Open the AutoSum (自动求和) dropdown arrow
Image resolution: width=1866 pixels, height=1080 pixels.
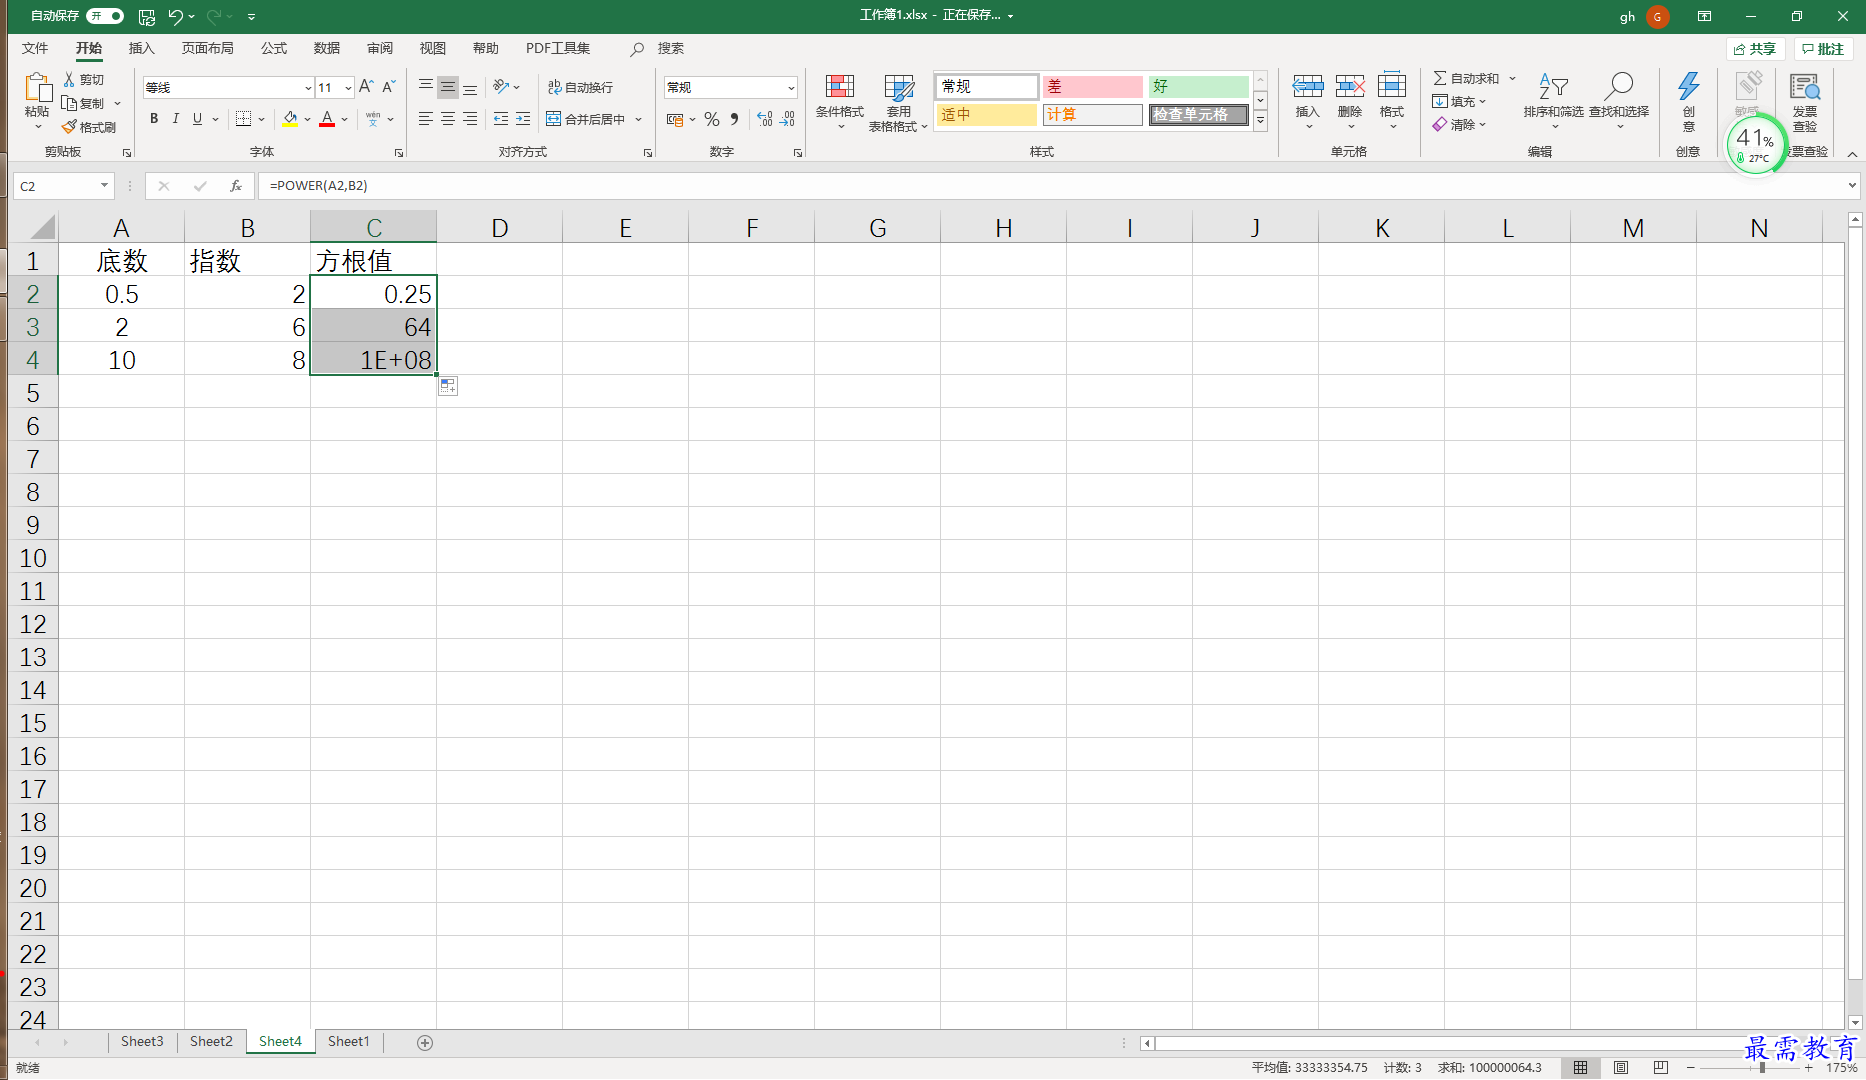point(1512,79)
